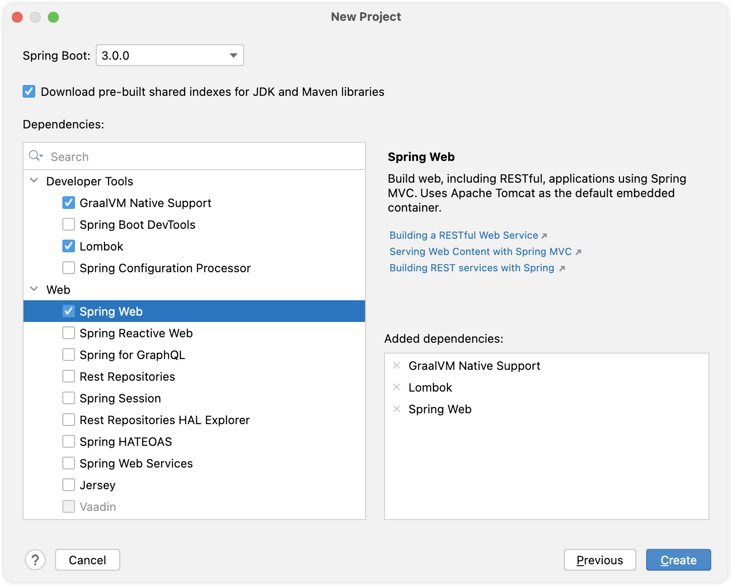This screenshot has width=732, height=586.
Task: Enable Spring Web Services checkbox
Action: (x=69, y=463)
